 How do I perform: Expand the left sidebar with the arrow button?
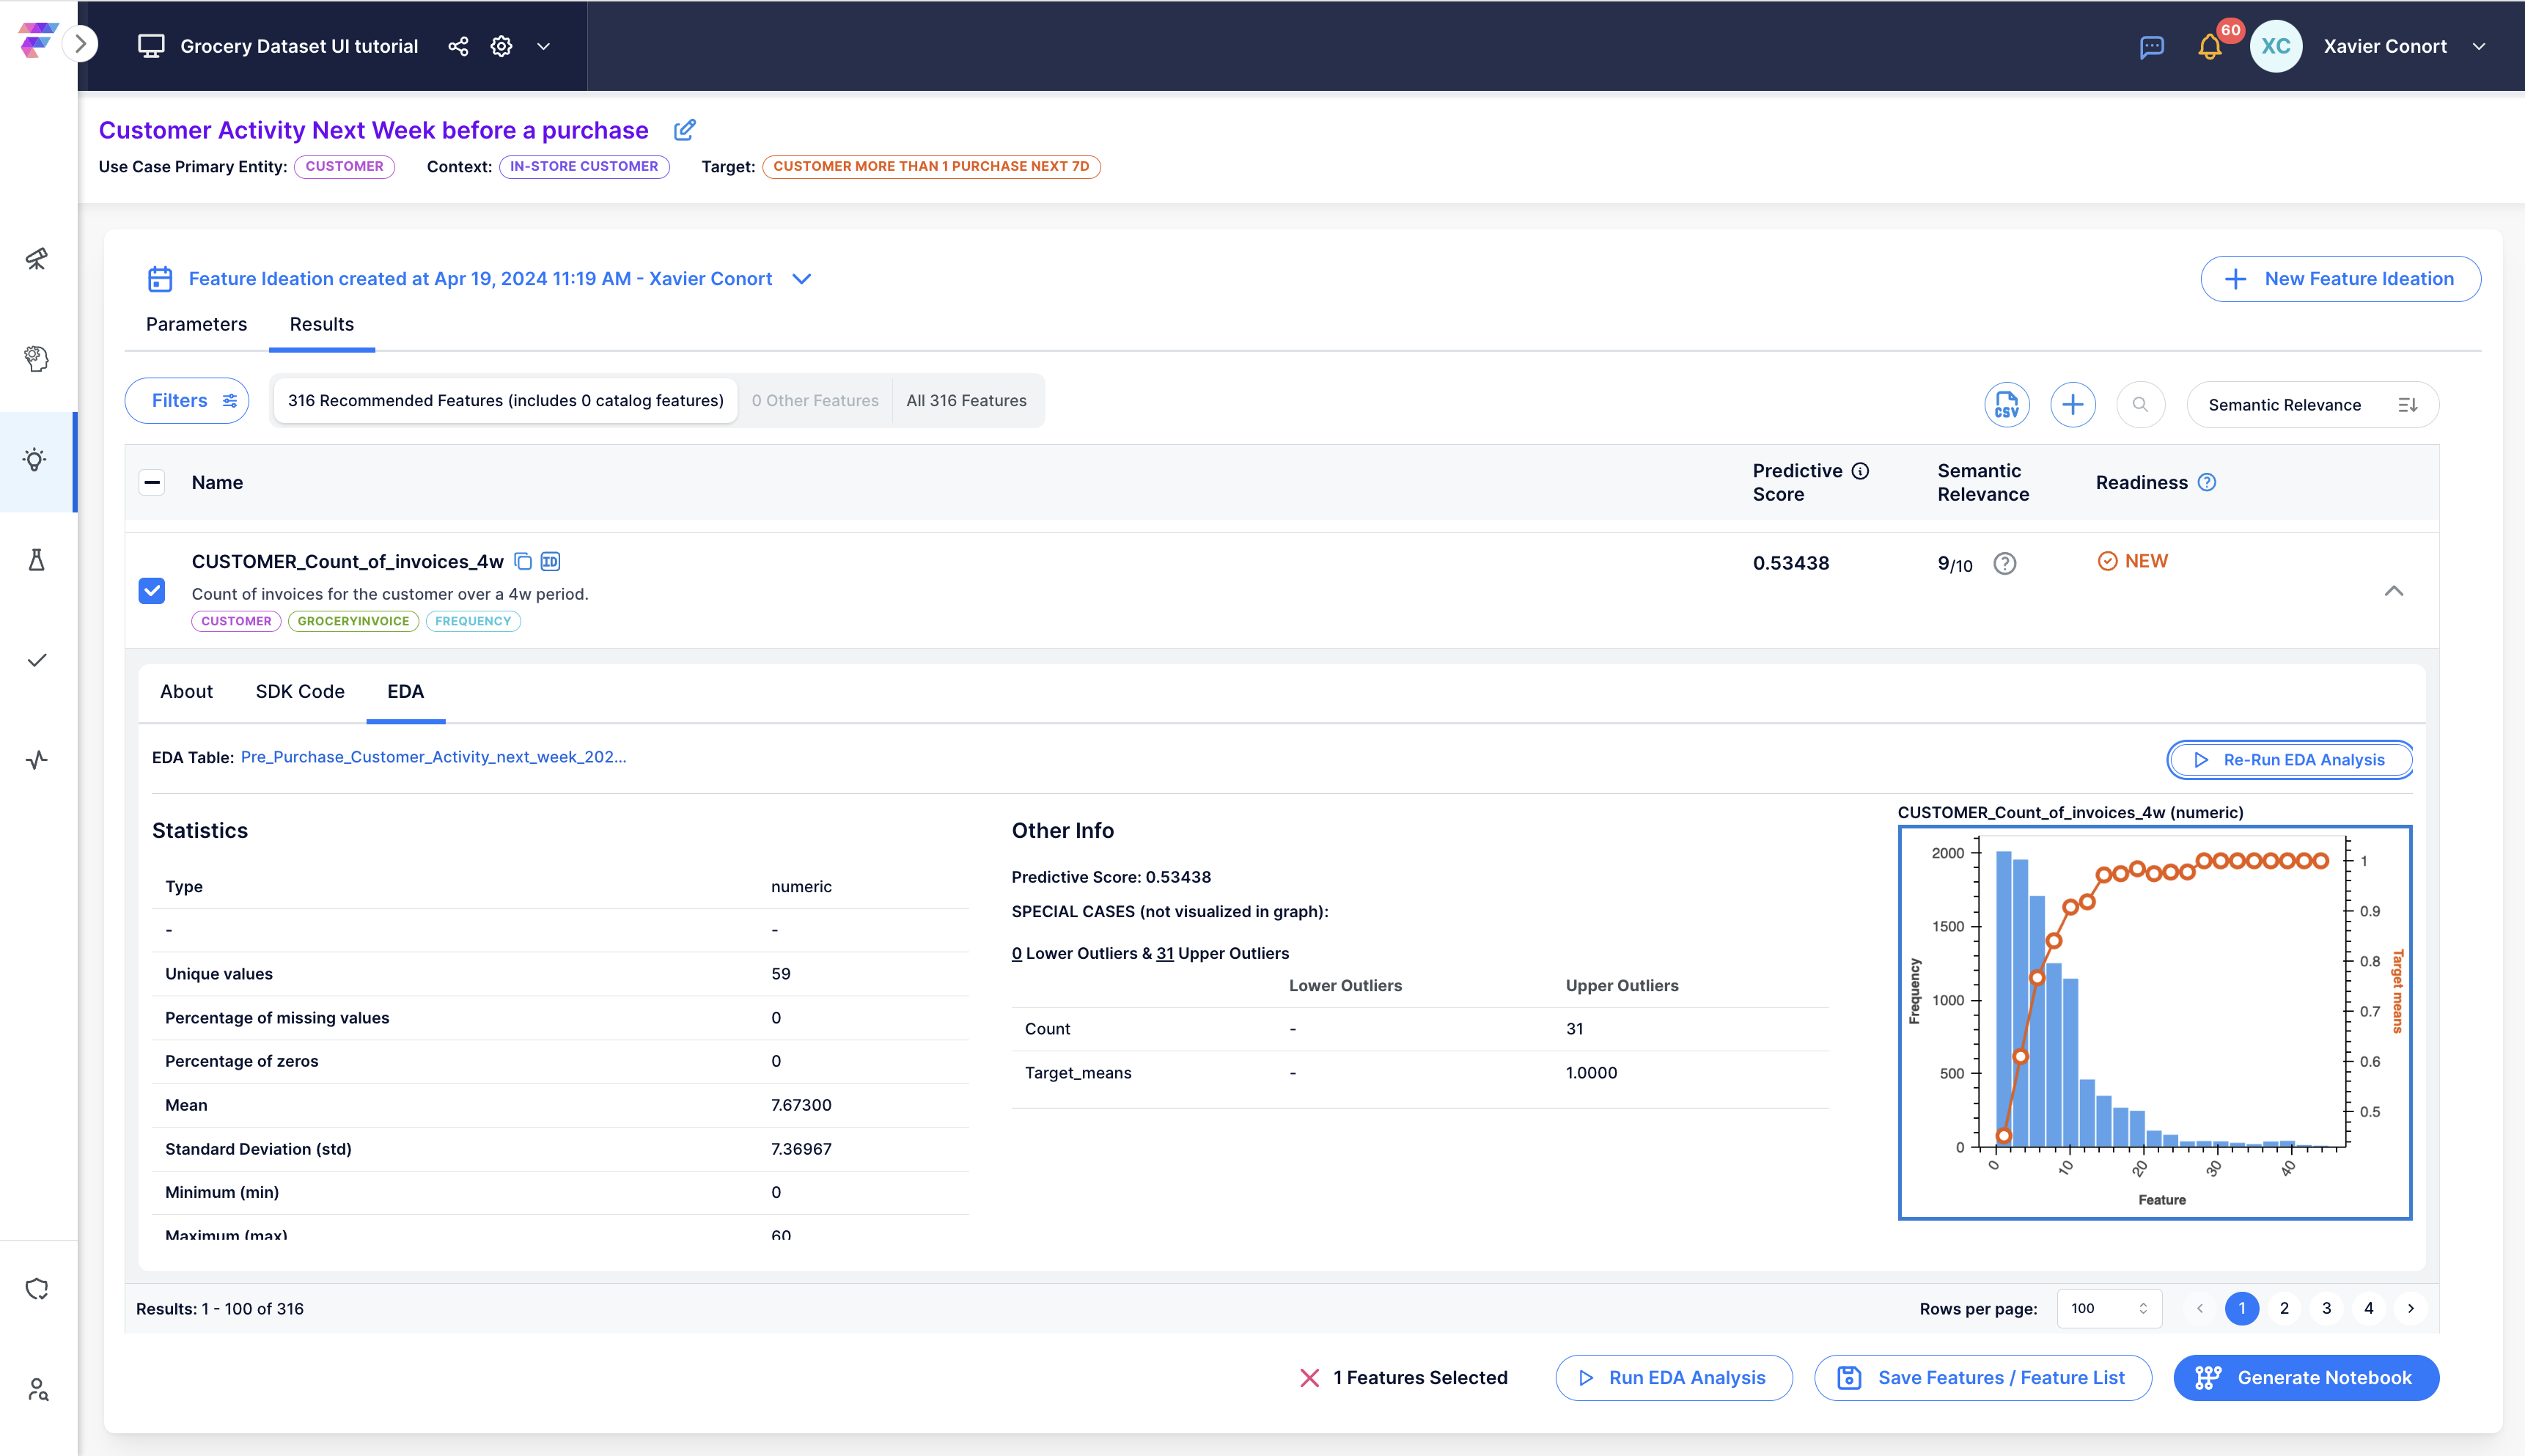[81, 44]
